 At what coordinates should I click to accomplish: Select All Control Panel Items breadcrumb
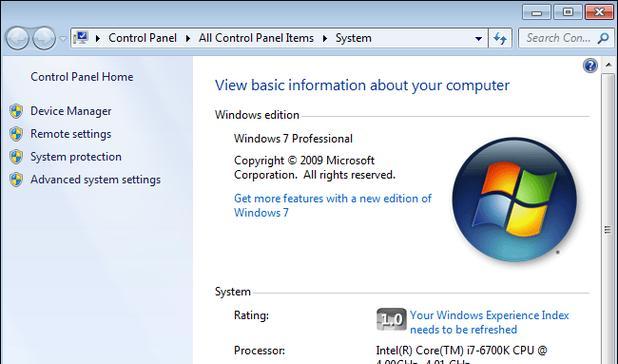256,38
